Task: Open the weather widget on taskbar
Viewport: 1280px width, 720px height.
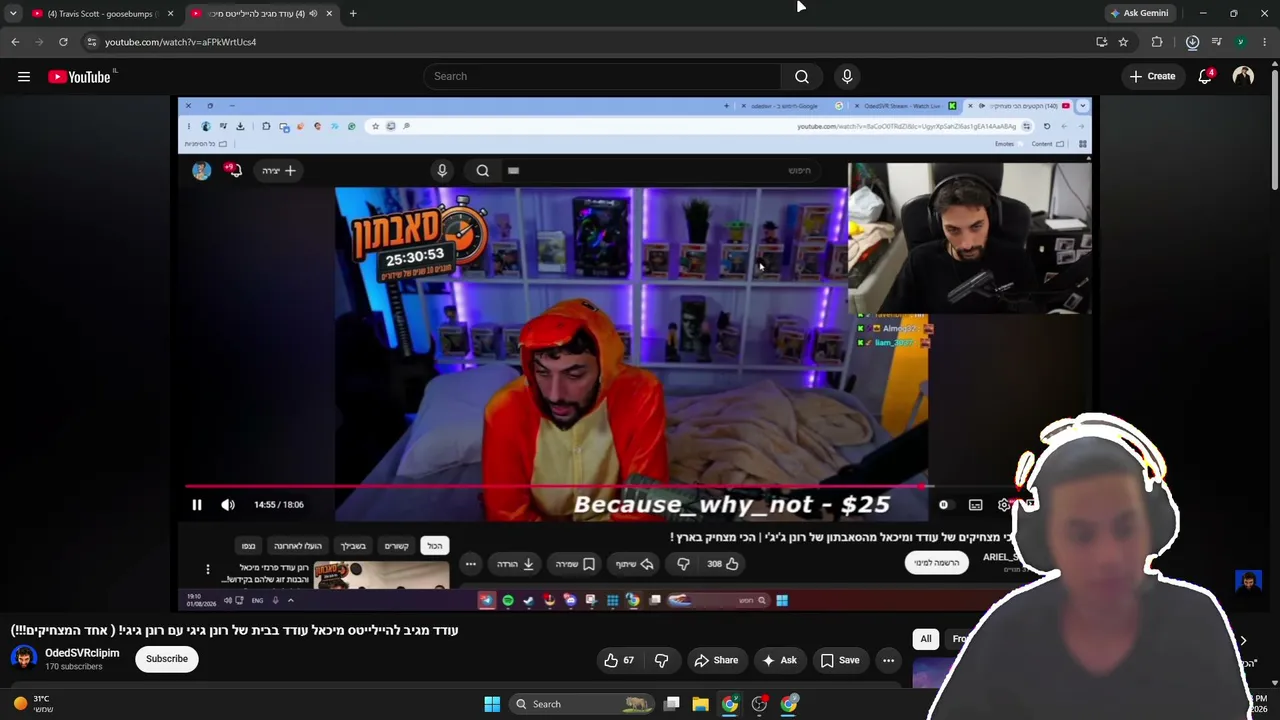Action: point(32,704)
